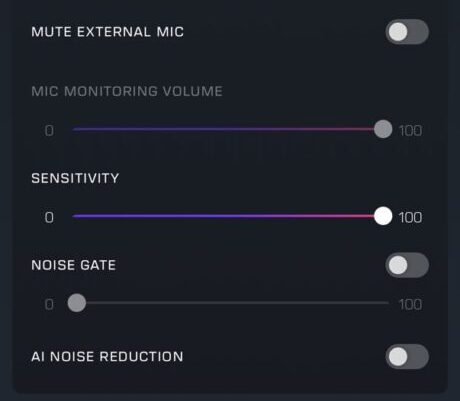Screen dimensions: 460x401
Task: Click the Noise Gate slider 100 label
Action: [410, 304]
